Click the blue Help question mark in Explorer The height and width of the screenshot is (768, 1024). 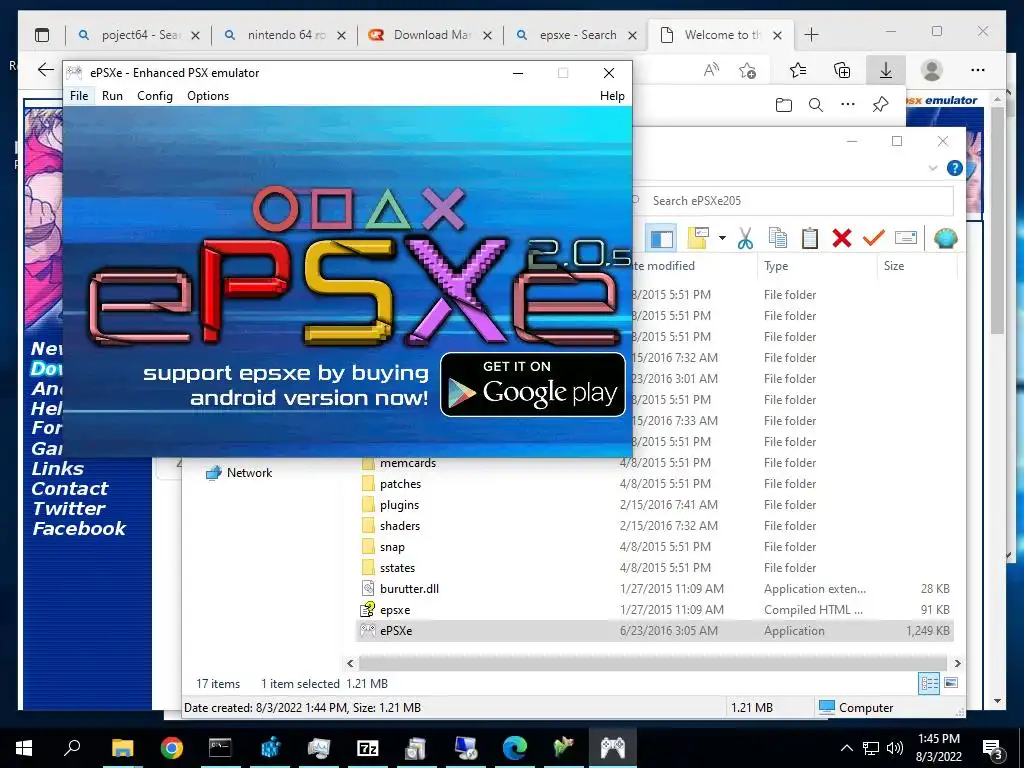point(955,168)
